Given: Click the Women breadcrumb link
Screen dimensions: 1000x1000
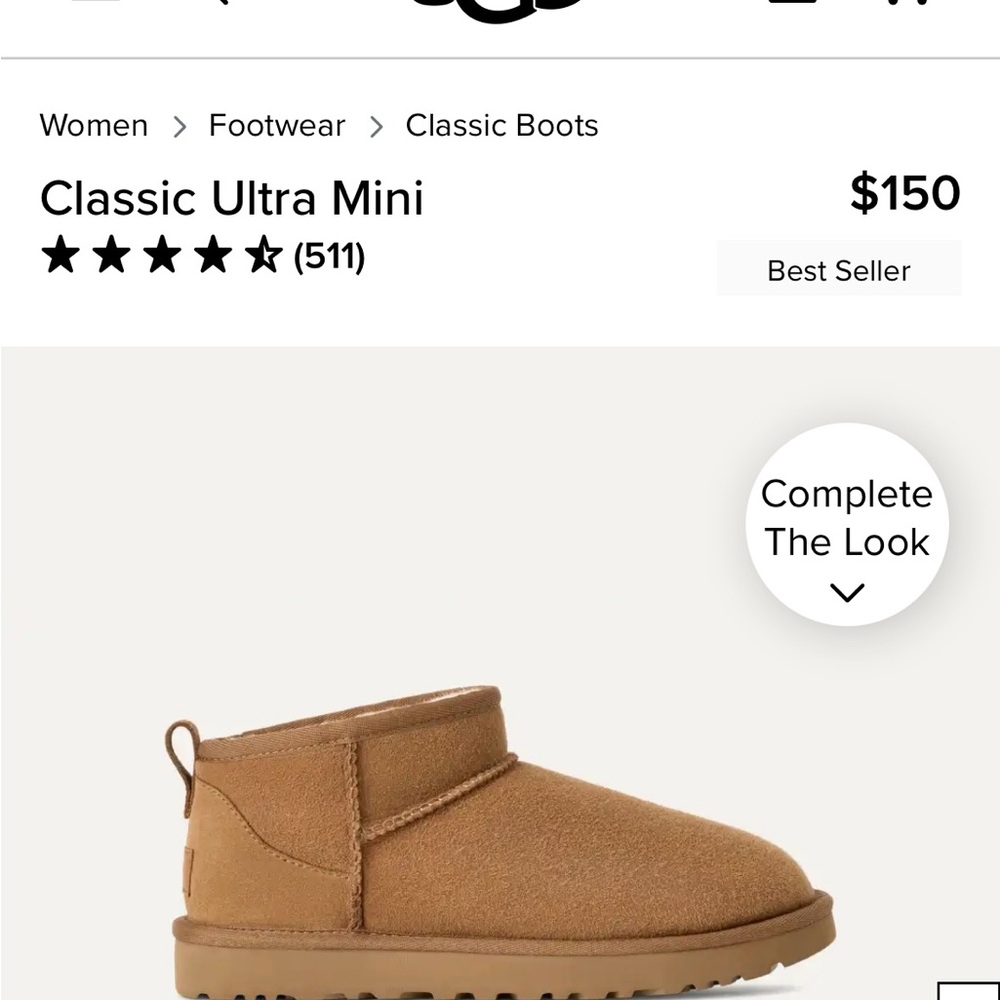Looking at the screenshot, I should [x=93, y=126].
